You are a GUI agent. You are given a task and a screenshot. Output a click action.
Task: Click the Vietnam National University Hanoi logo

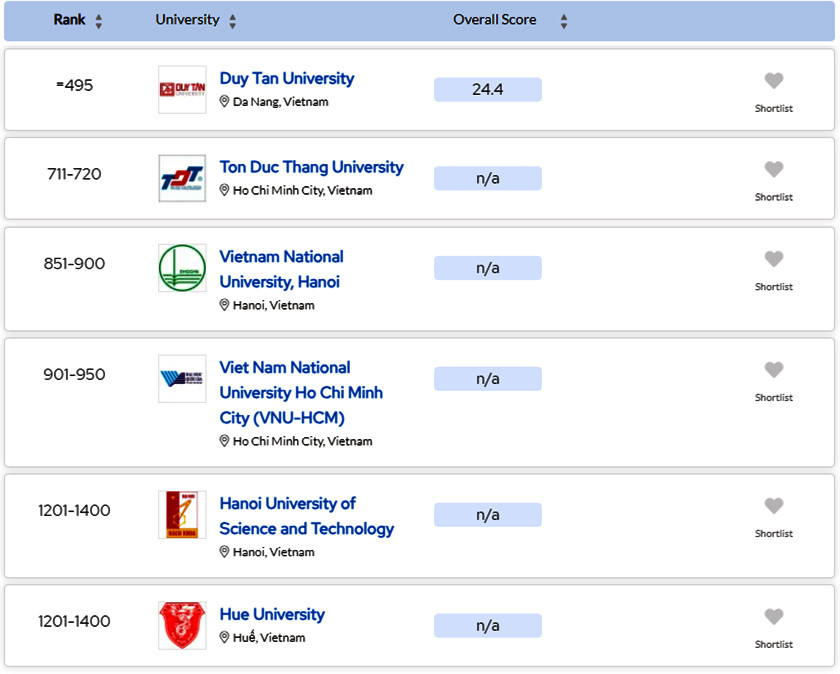pyautogui.click(x=181, y=268)
